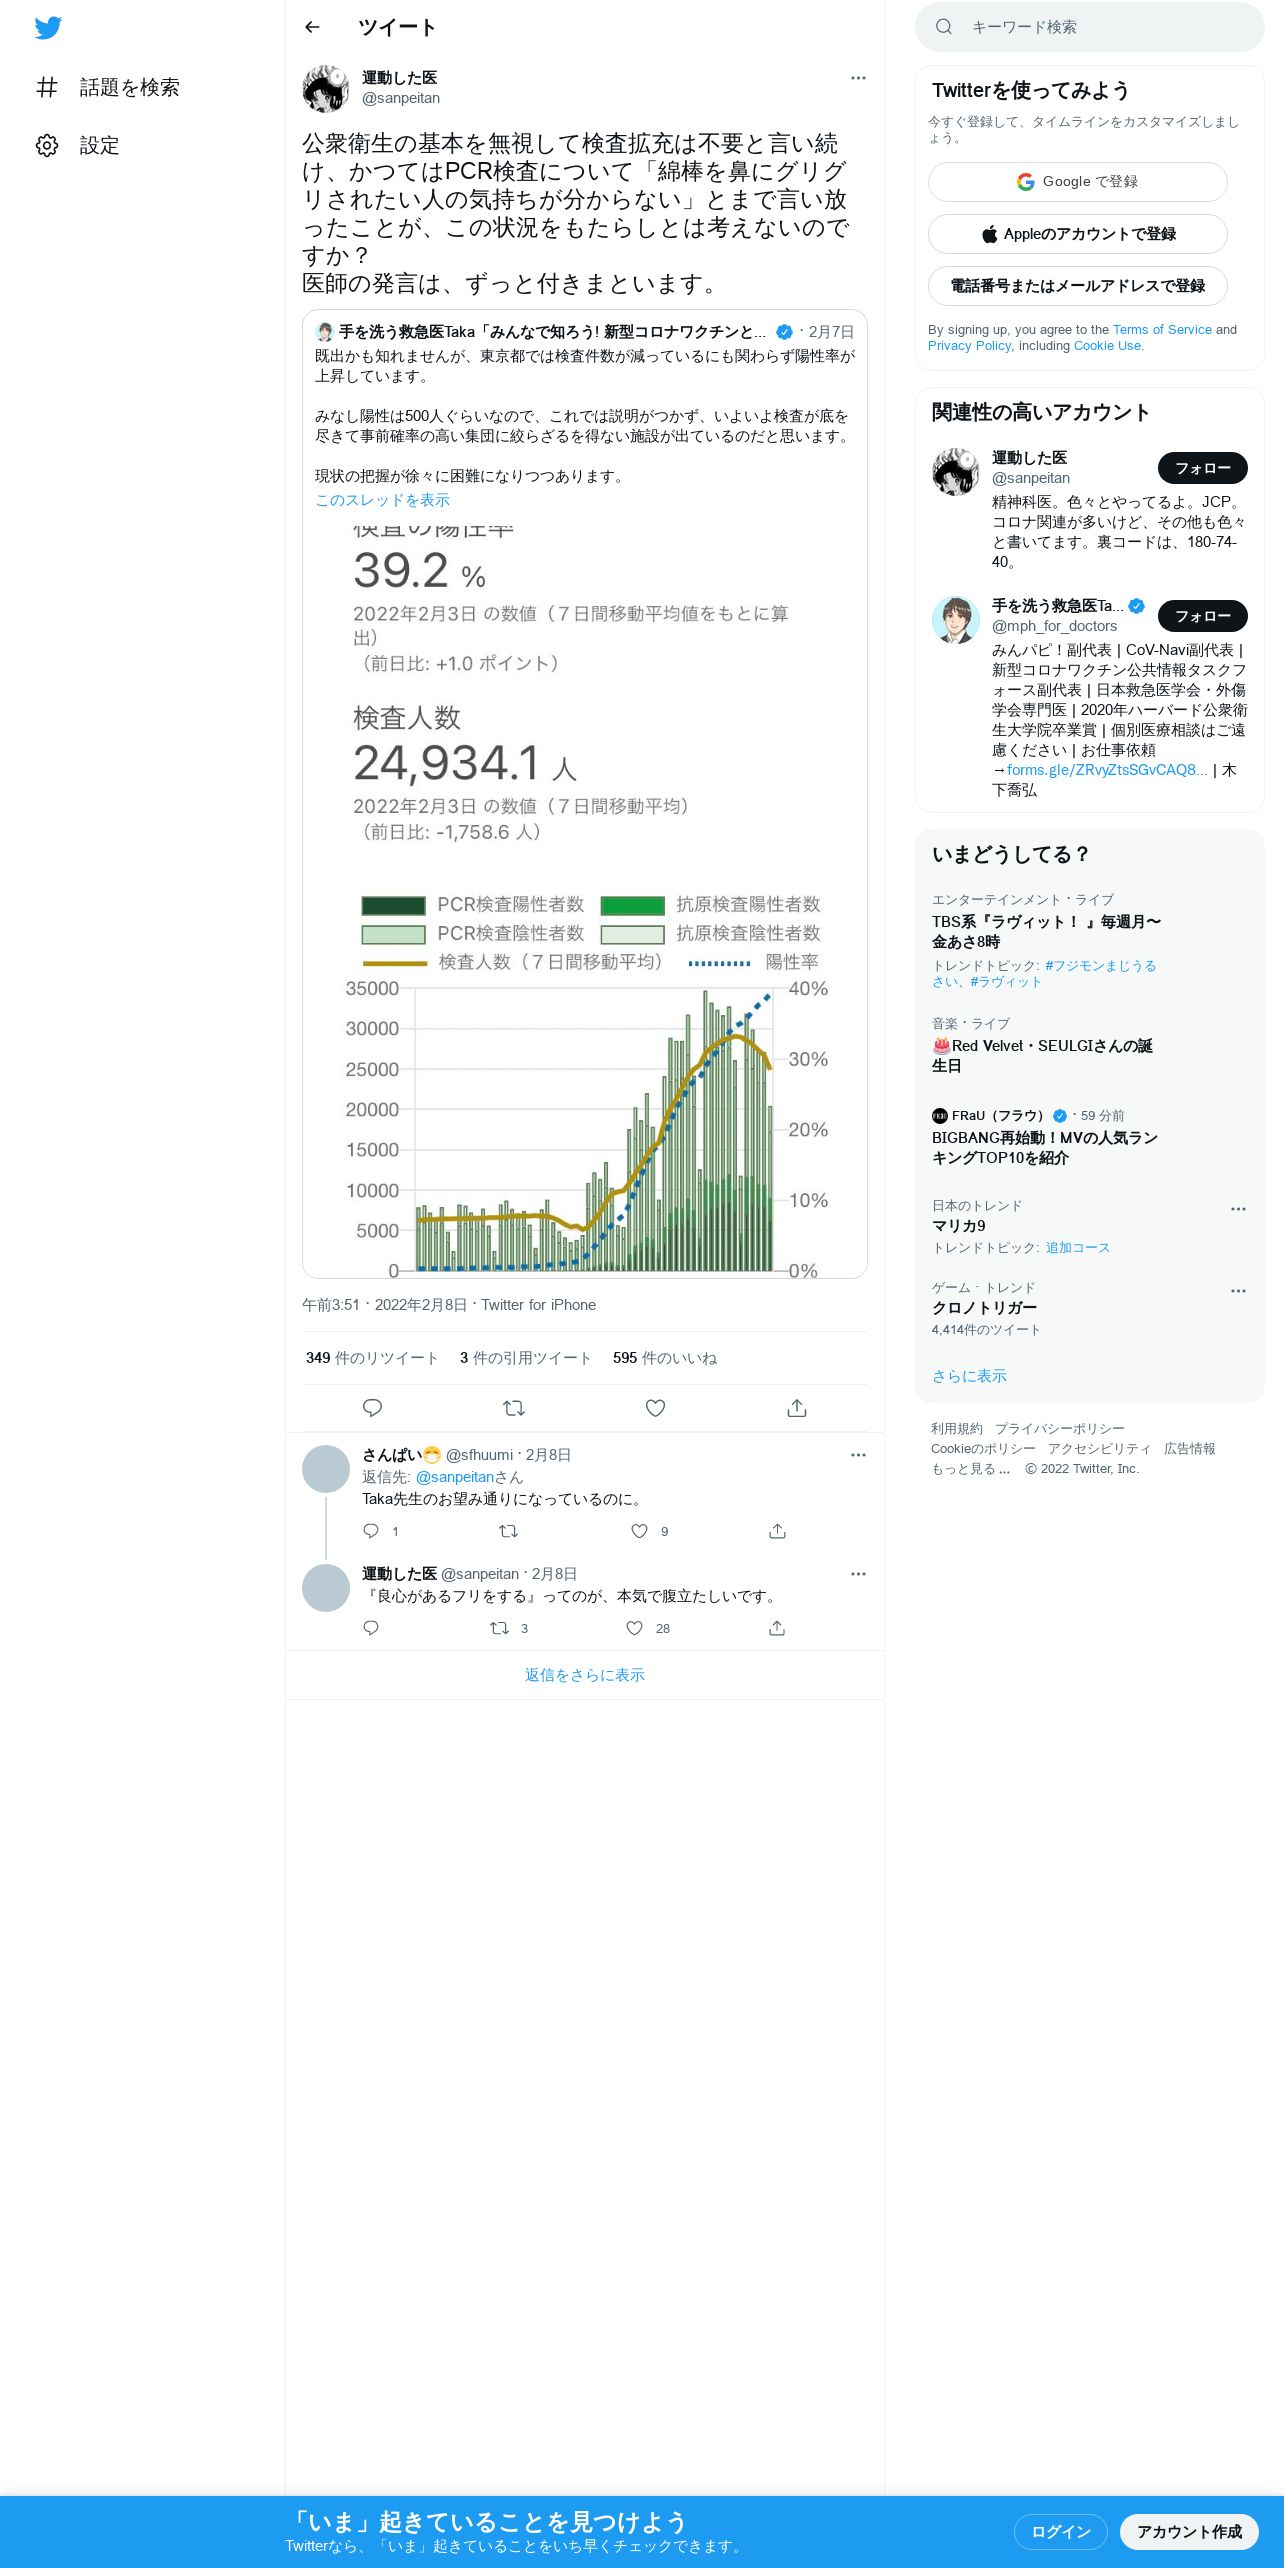Open 話題を検索 hashtag explore icon
The width and height of the screenshot is (1284, 2568).
point(47,87)
